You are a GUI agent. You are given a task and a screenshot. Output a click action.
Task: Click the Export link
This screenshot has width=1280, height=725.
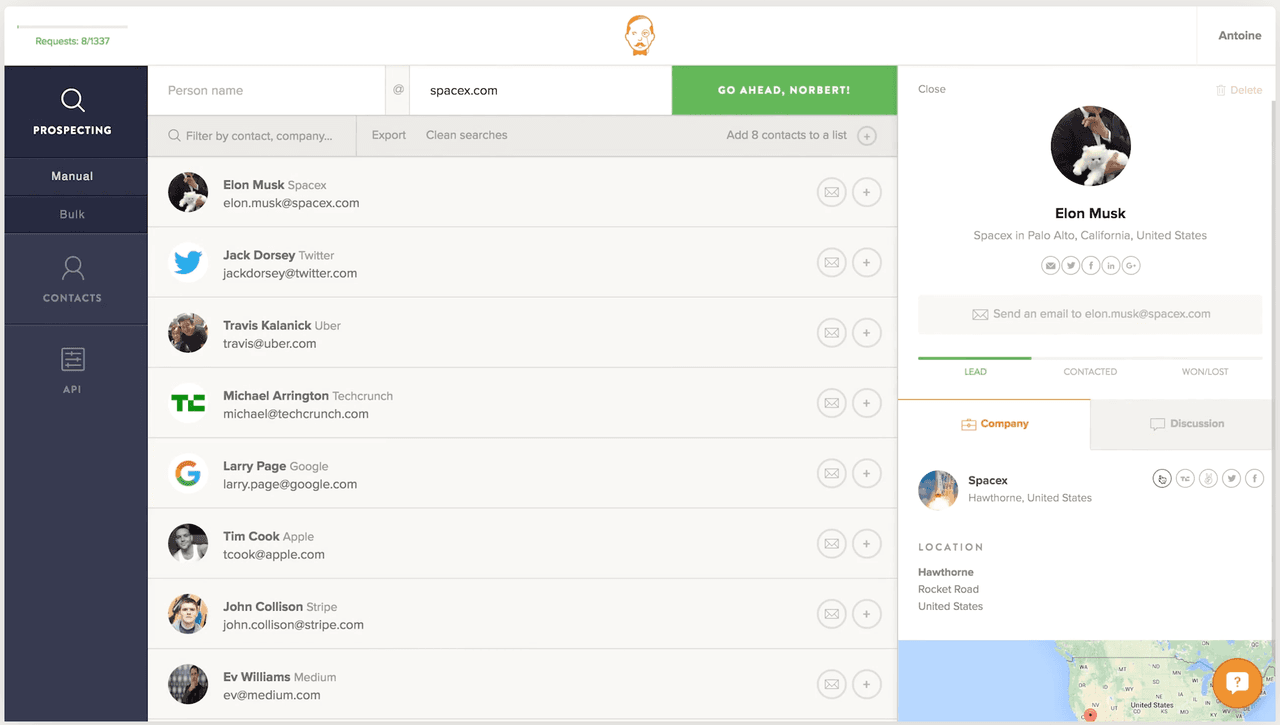point(388,135)
